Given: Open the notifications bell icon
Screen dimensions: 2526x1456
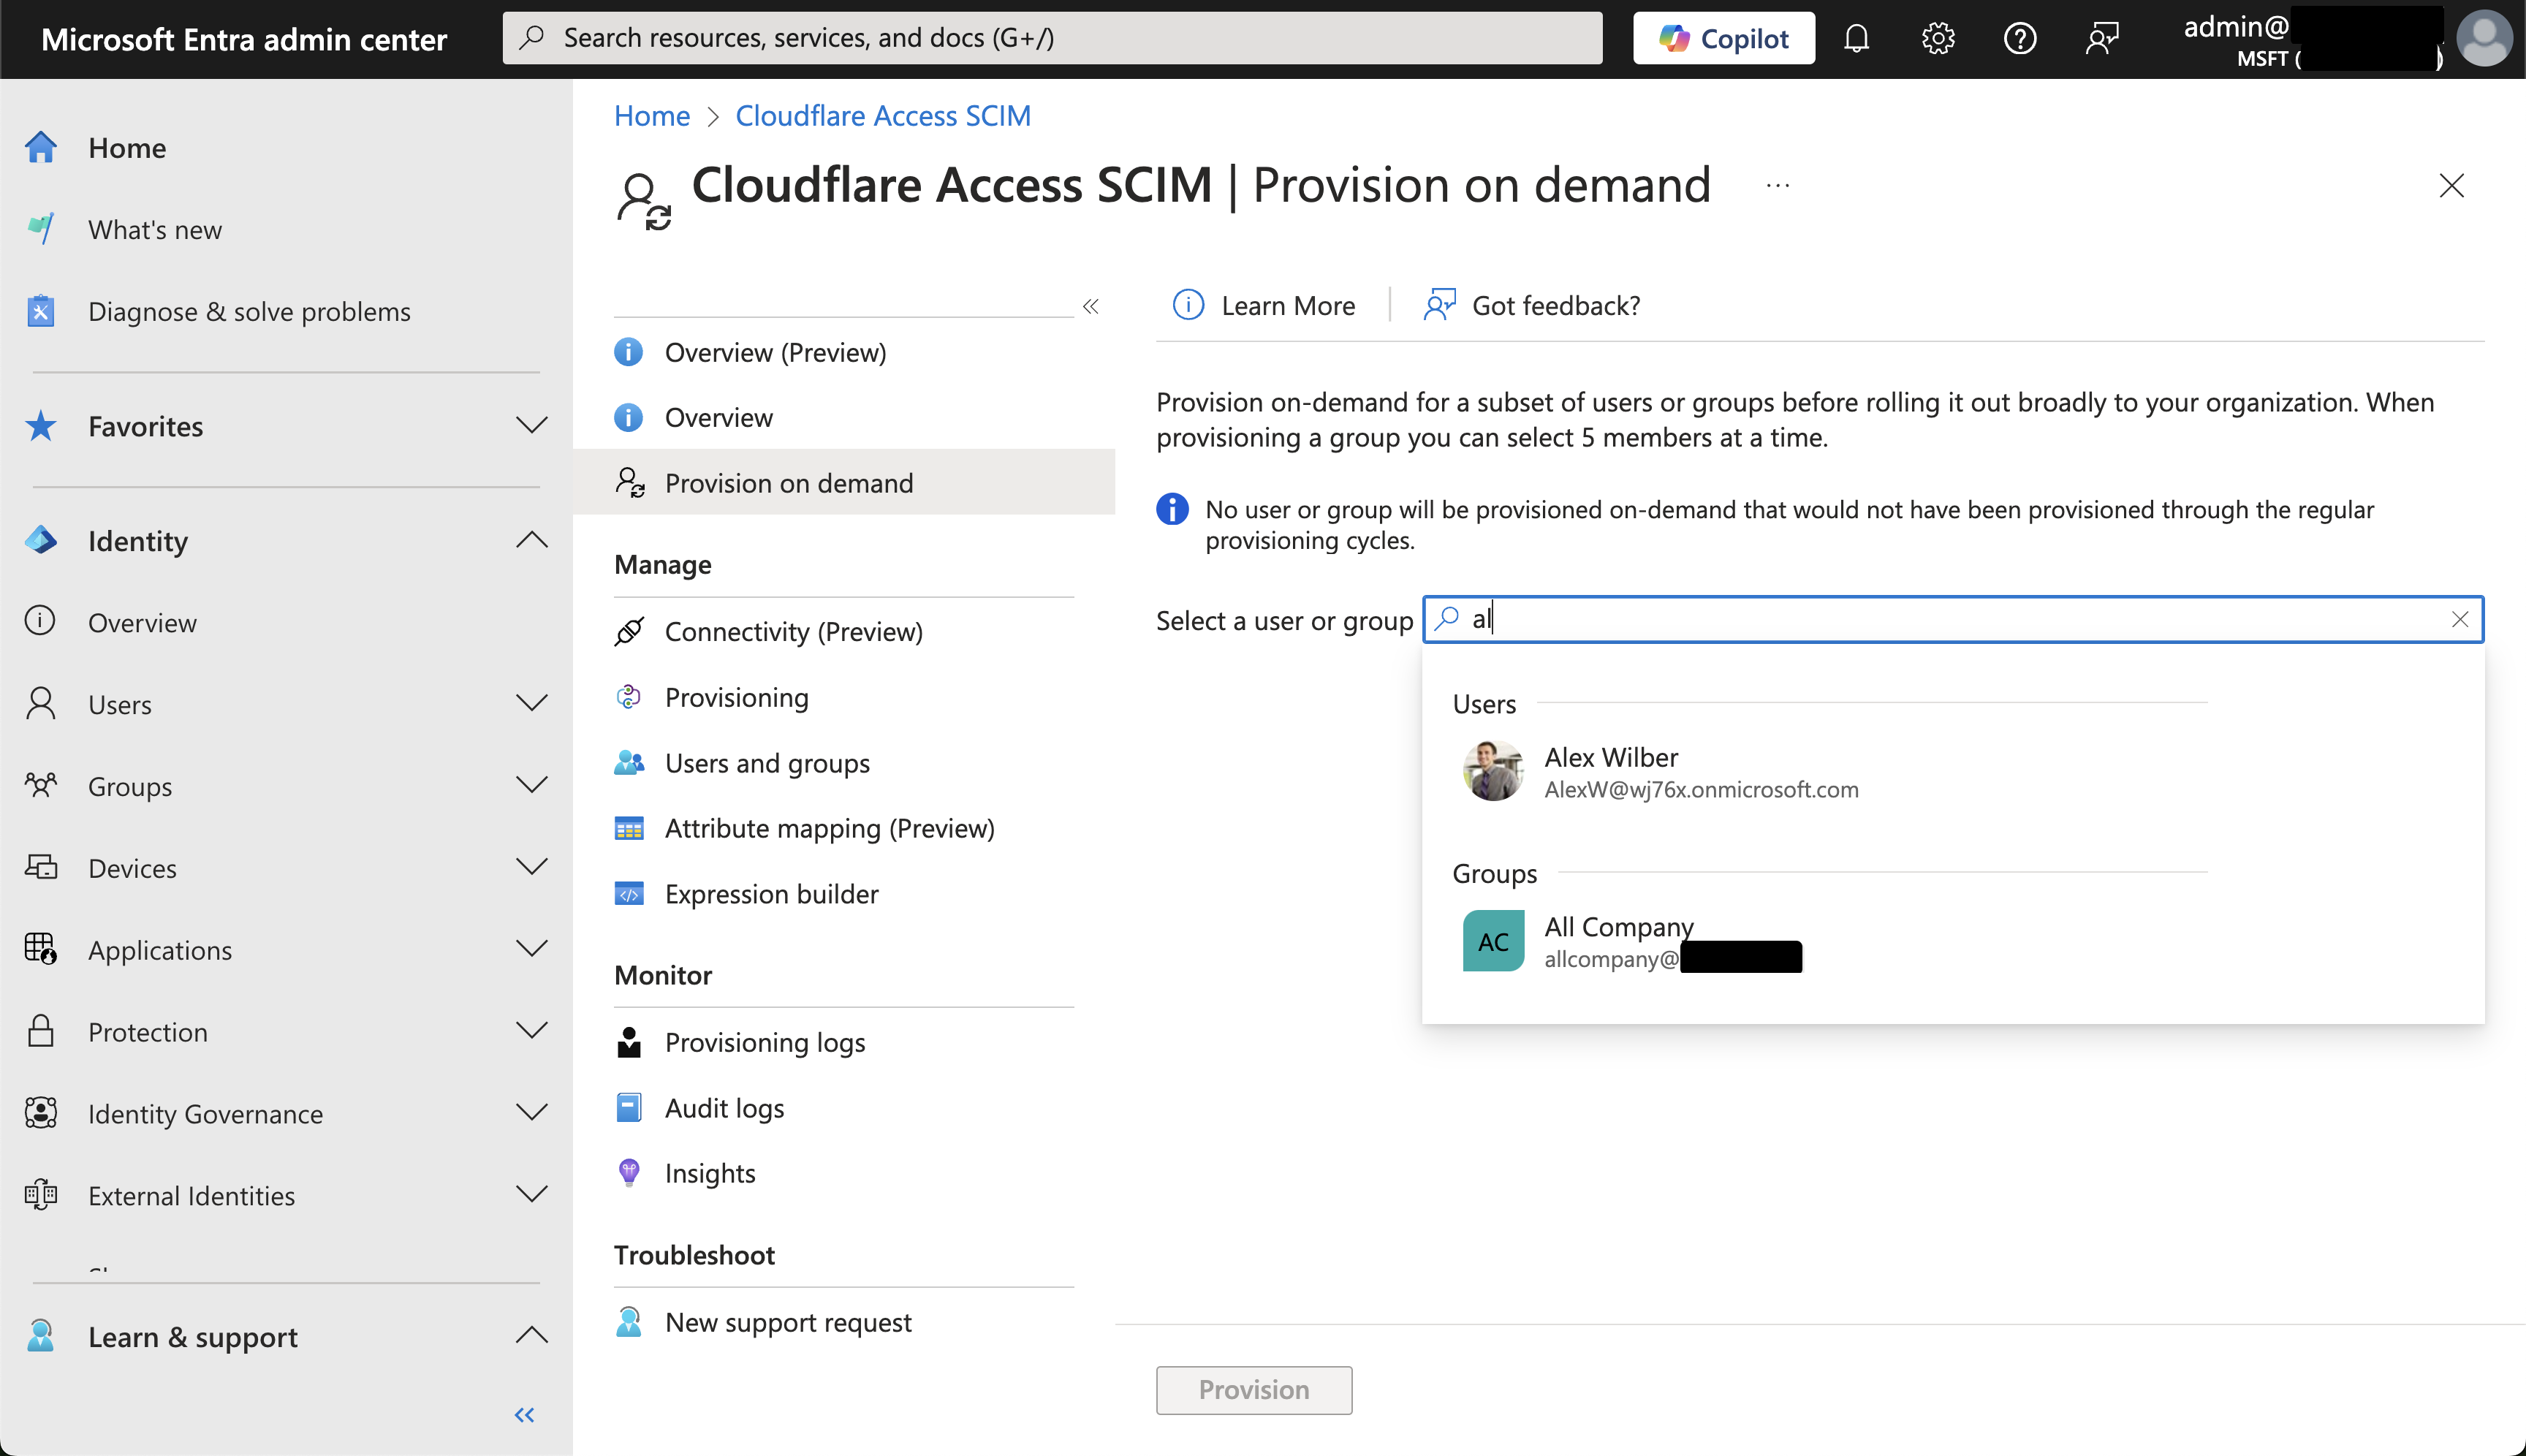Looking at the screenshot, I should [x=1856, y=38].
